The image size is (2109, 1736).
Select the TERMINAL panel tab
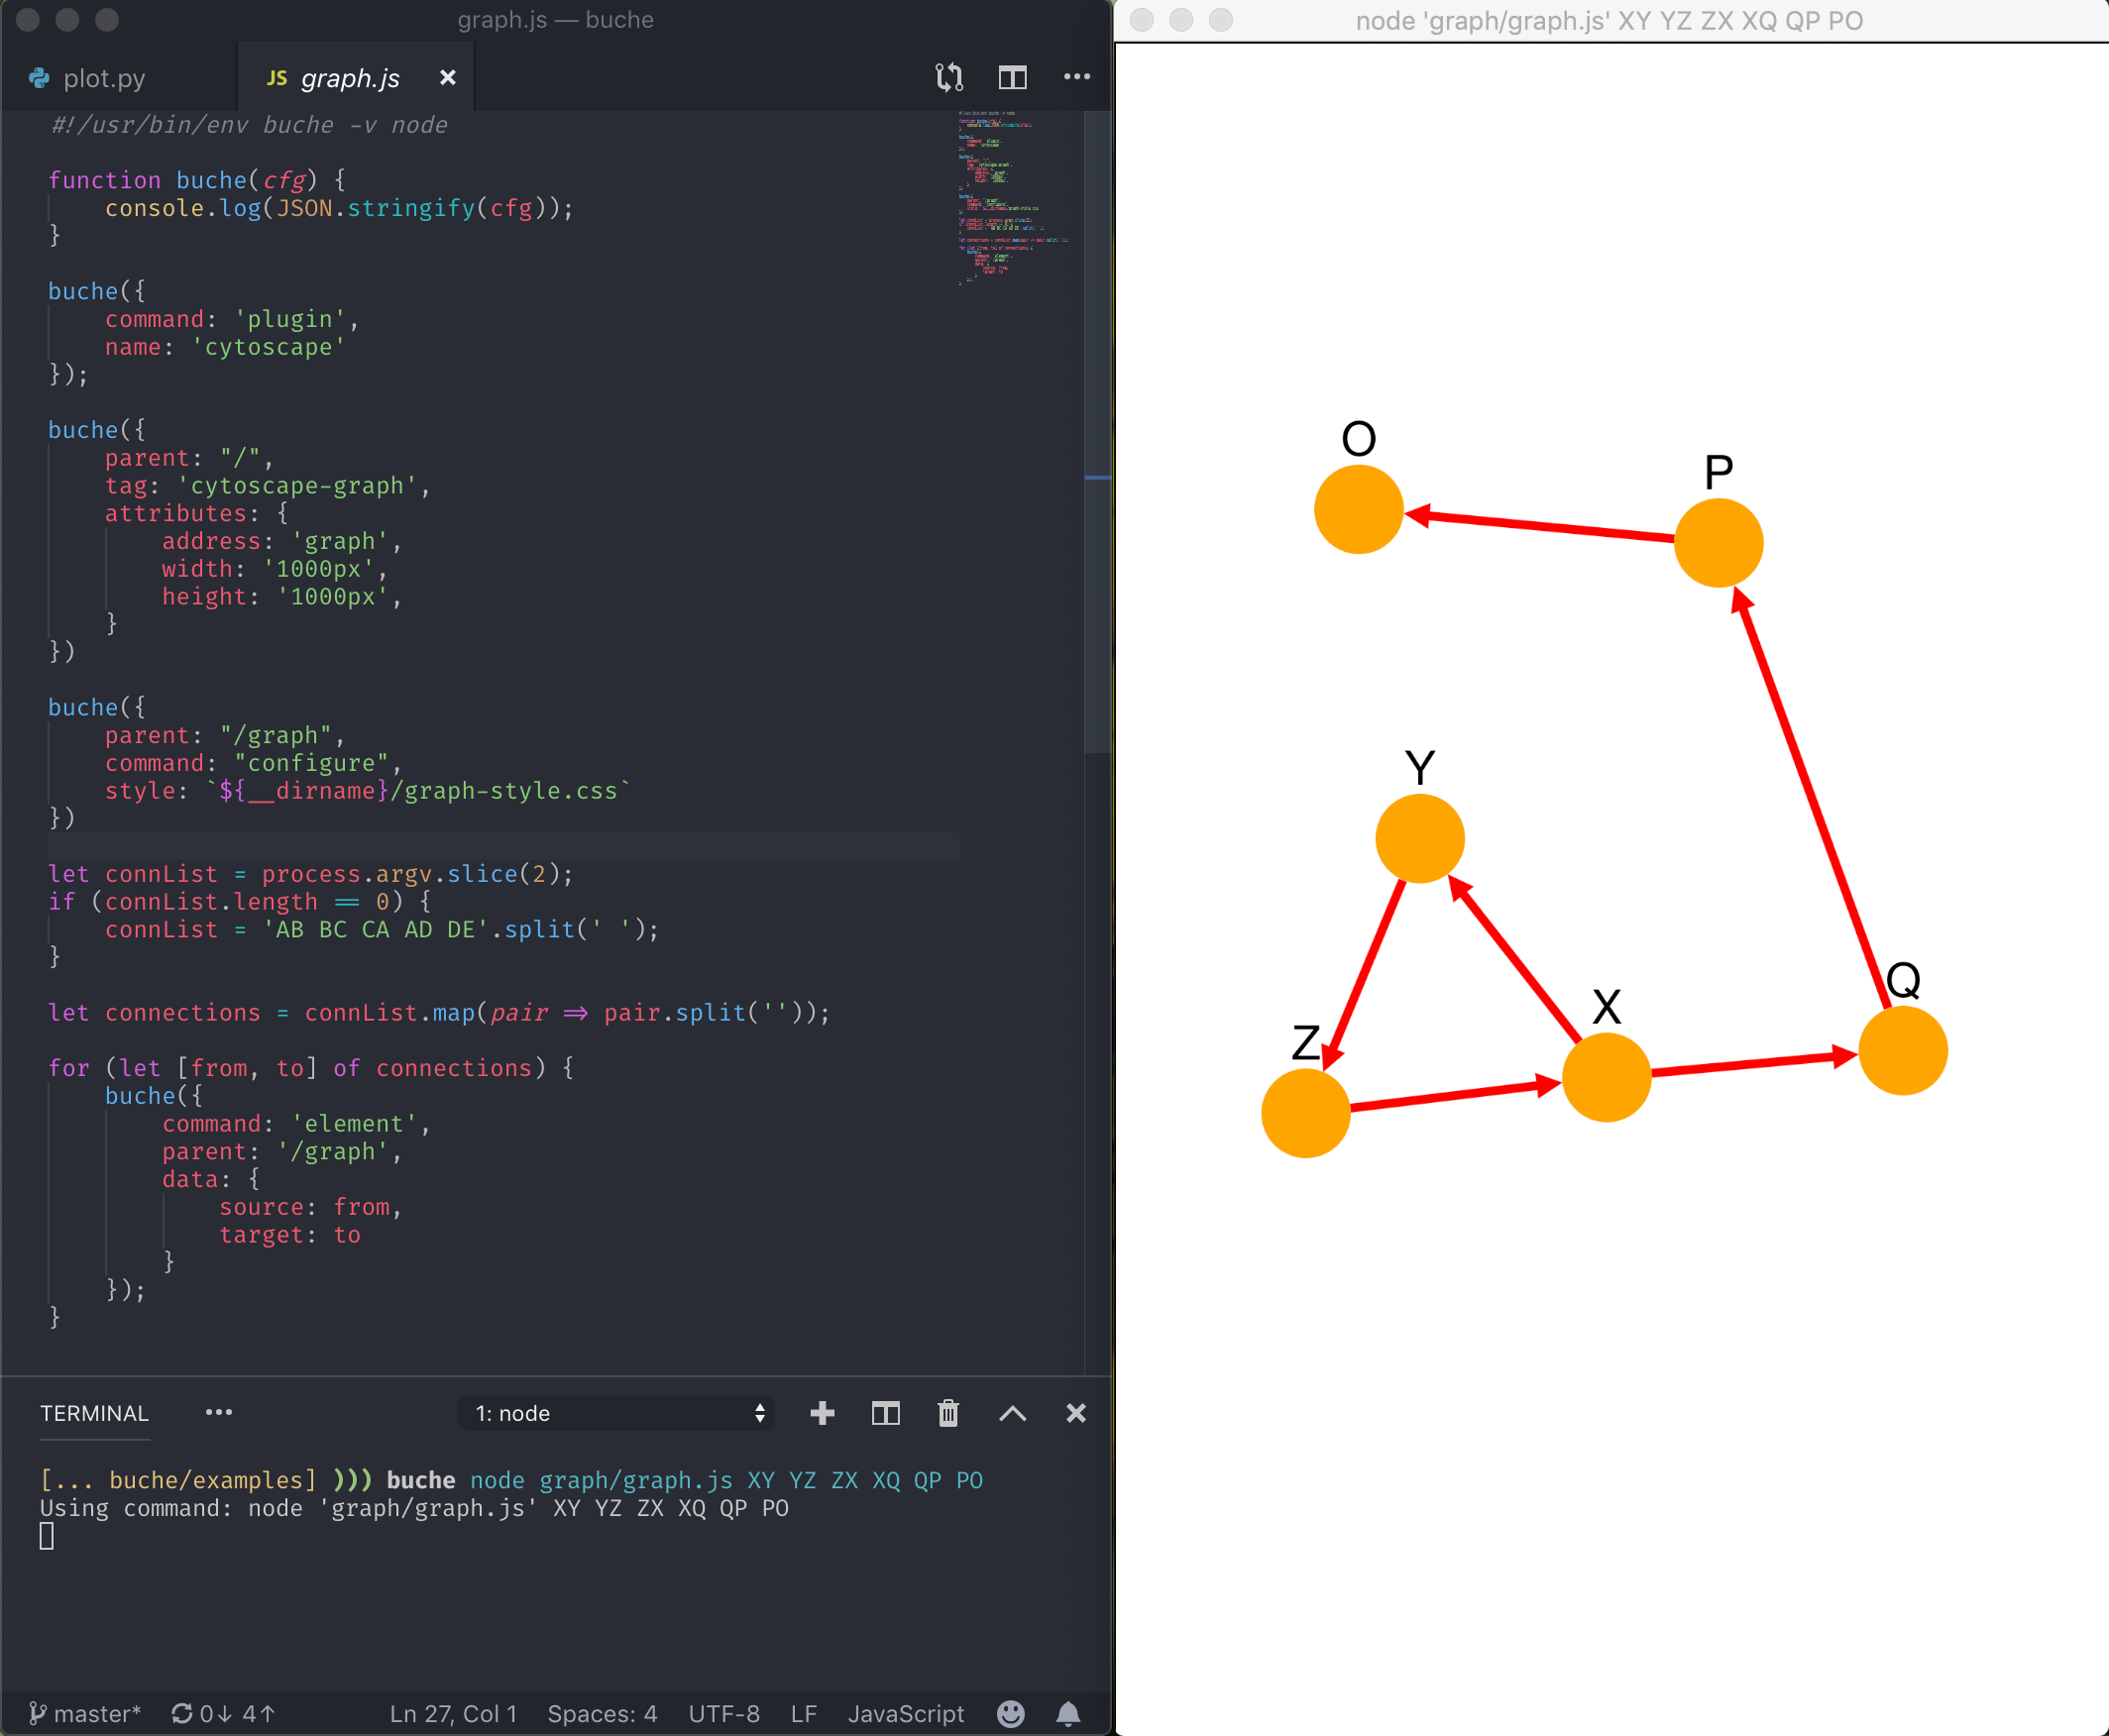coord(94,1413)
